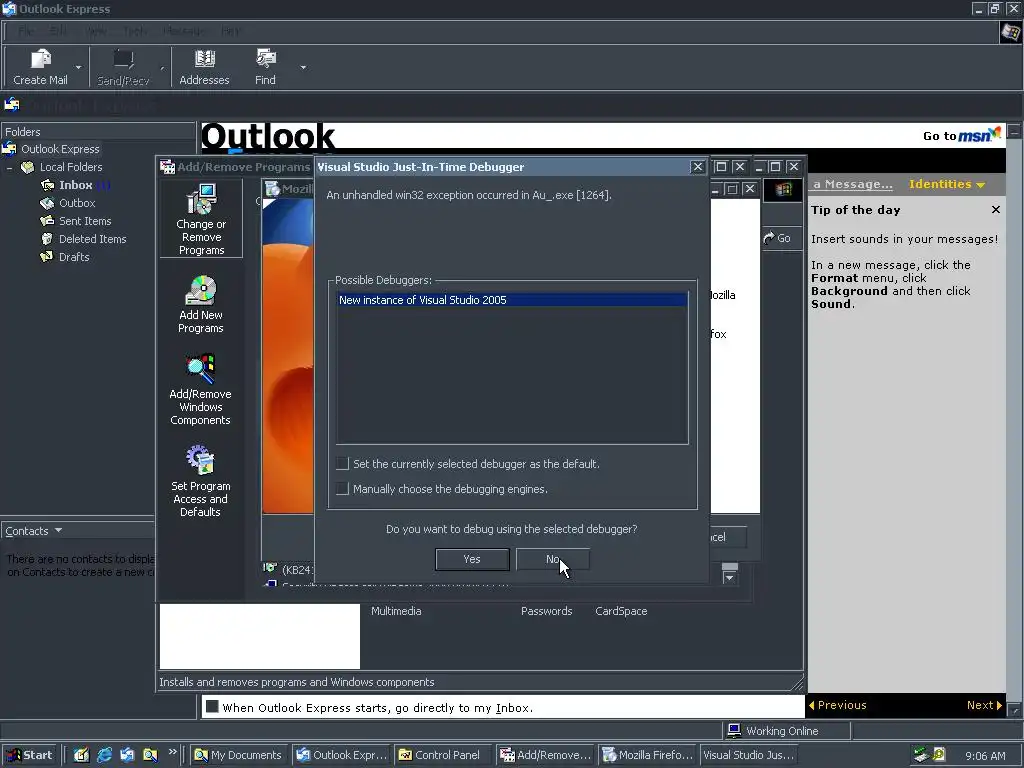1024x768 pixels.
Task: Open the Message menu in Outlook Express
Action: click(x=182, y=31)
